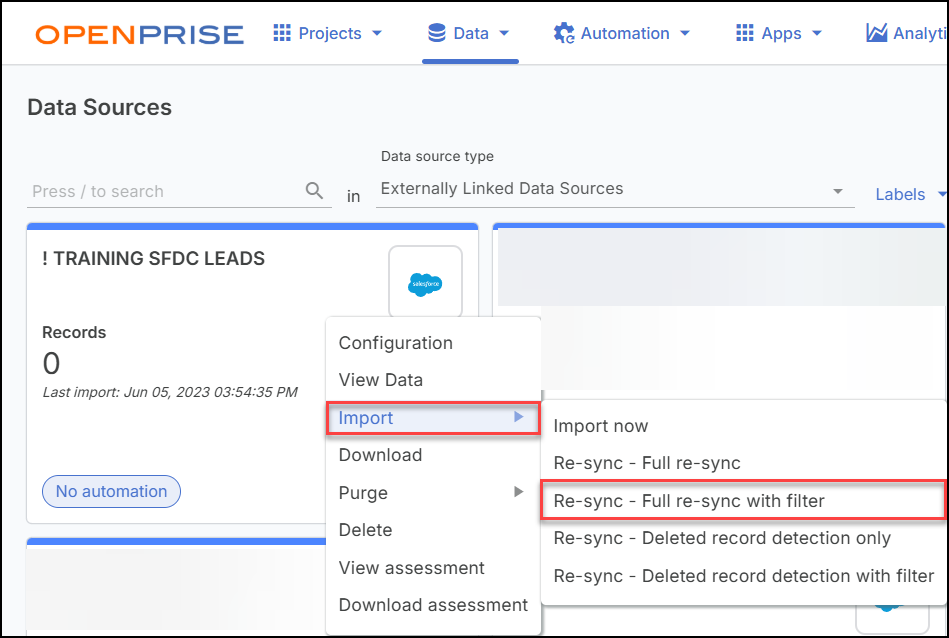Click the ! TRAINING SFDC LEADS title
Viewport: 949px width, 638px height.
point(154,258)
